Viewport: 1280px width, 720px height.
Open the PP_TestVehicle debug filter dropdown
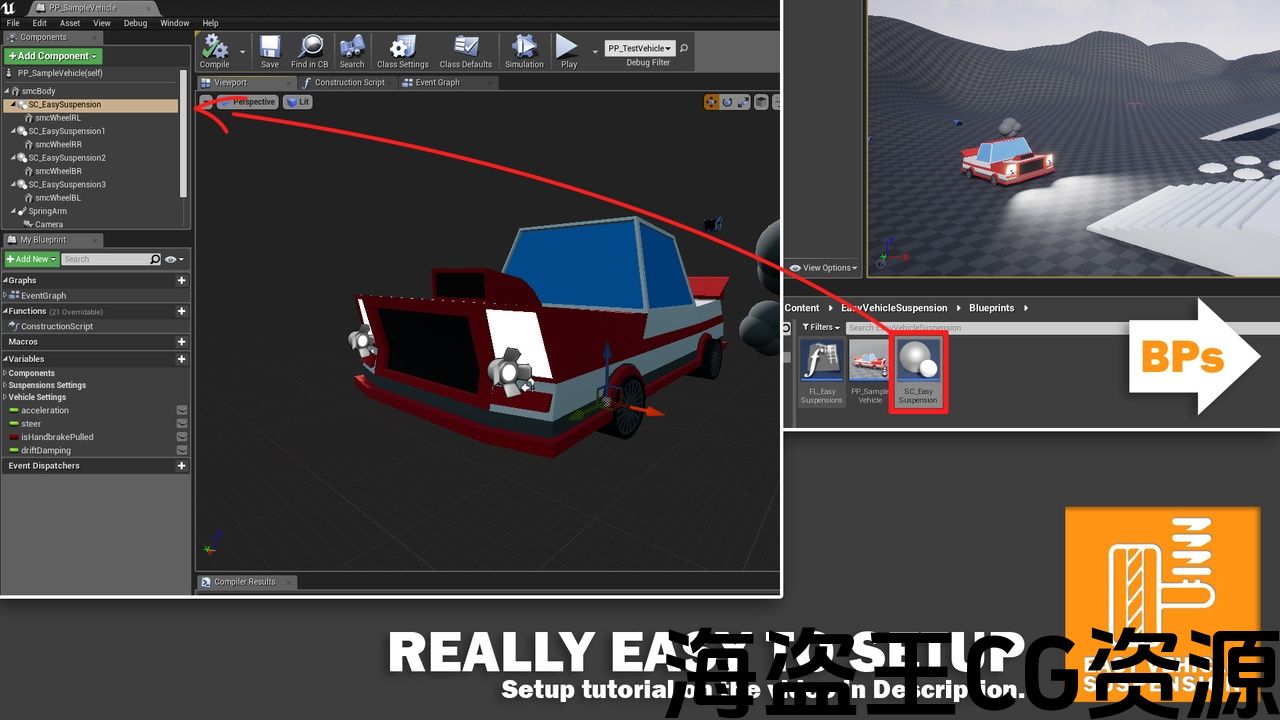pyautogui.click(x=640, y=48)
